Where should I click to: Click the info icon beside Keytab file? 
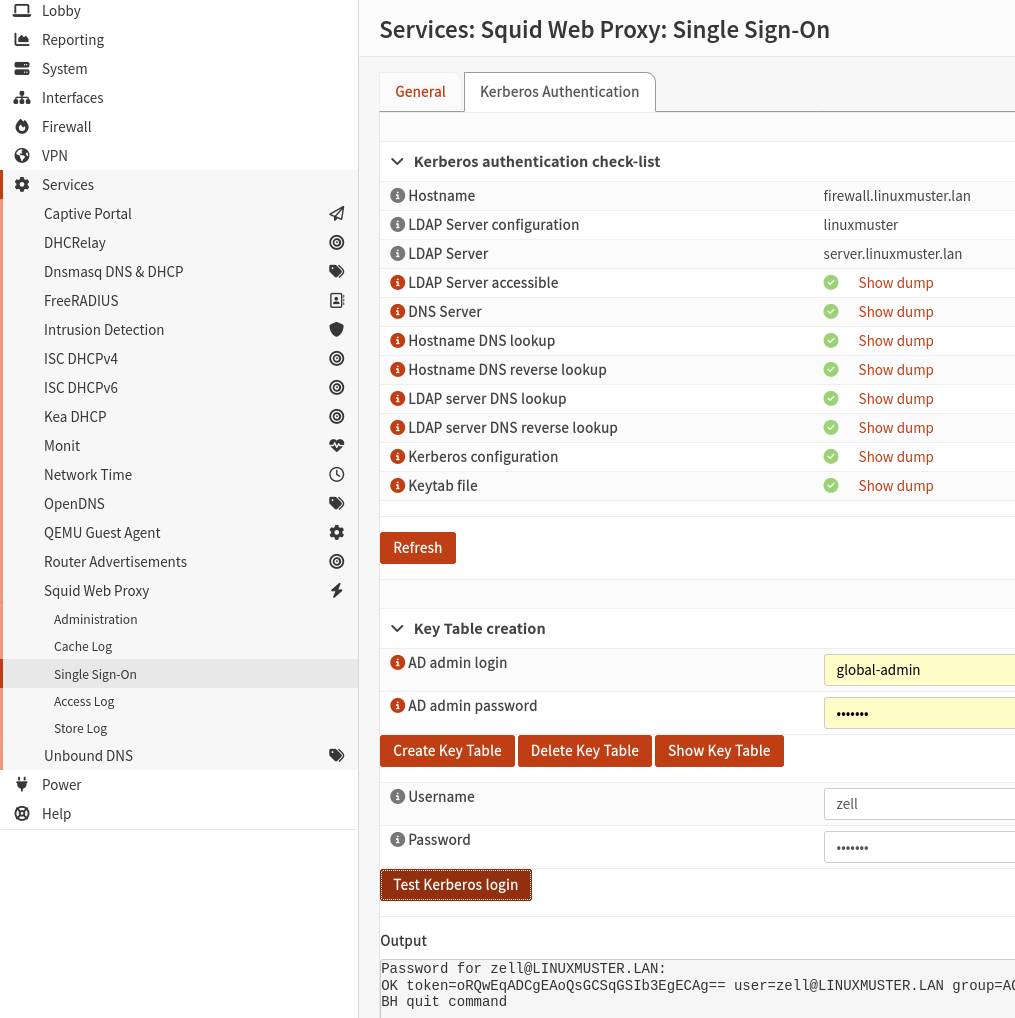397,486
